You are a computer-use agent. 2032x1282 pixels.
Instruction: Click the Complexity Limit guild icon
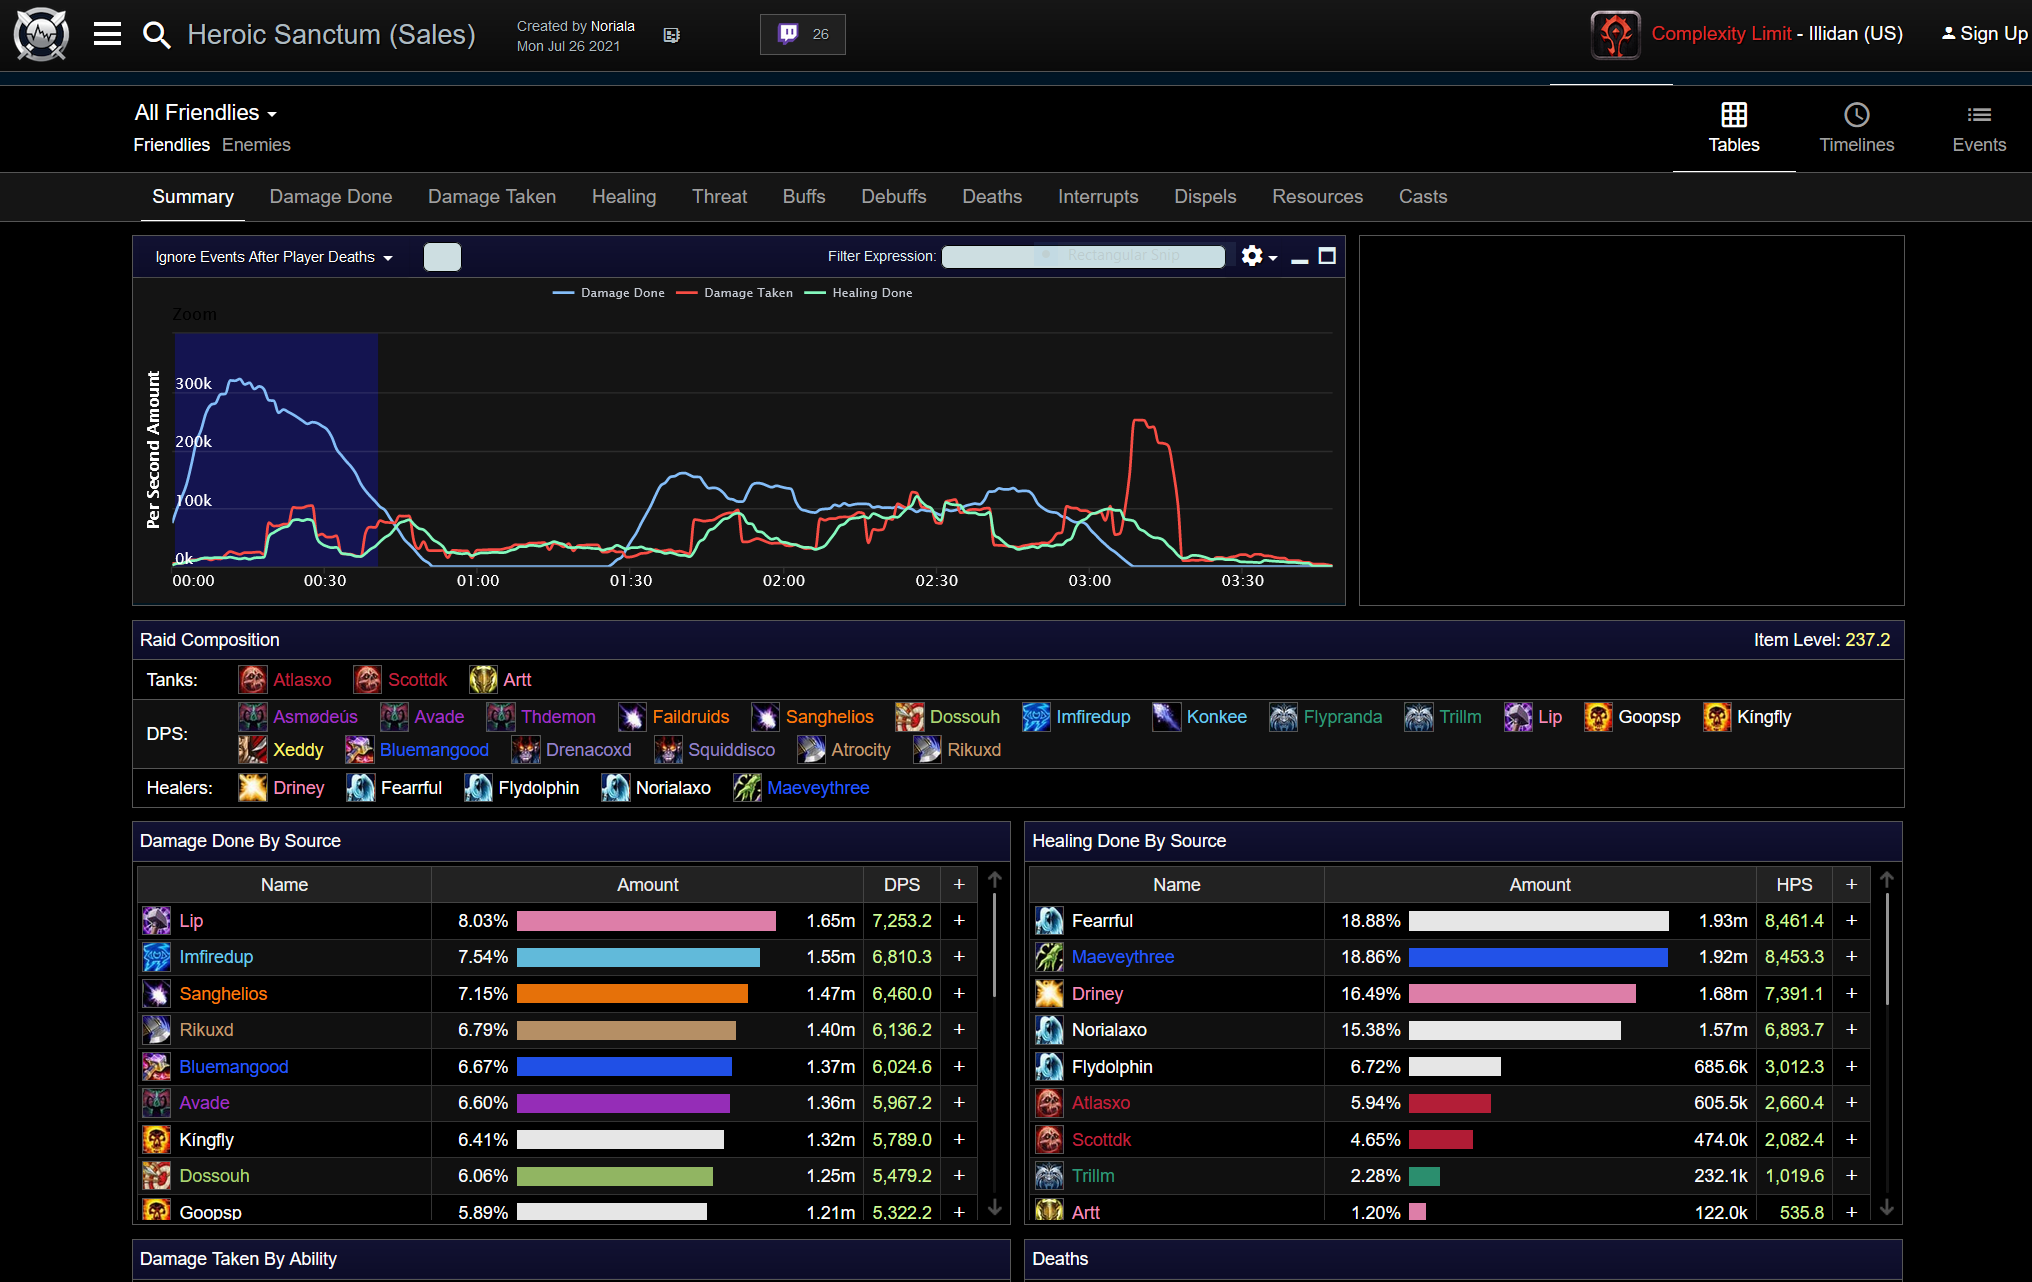click(x=1616, y=31)
